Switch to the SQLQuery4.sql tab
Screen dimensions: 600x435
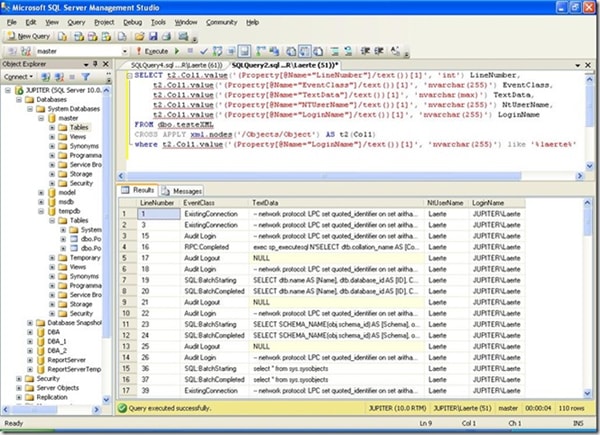[x=176, y=65]
